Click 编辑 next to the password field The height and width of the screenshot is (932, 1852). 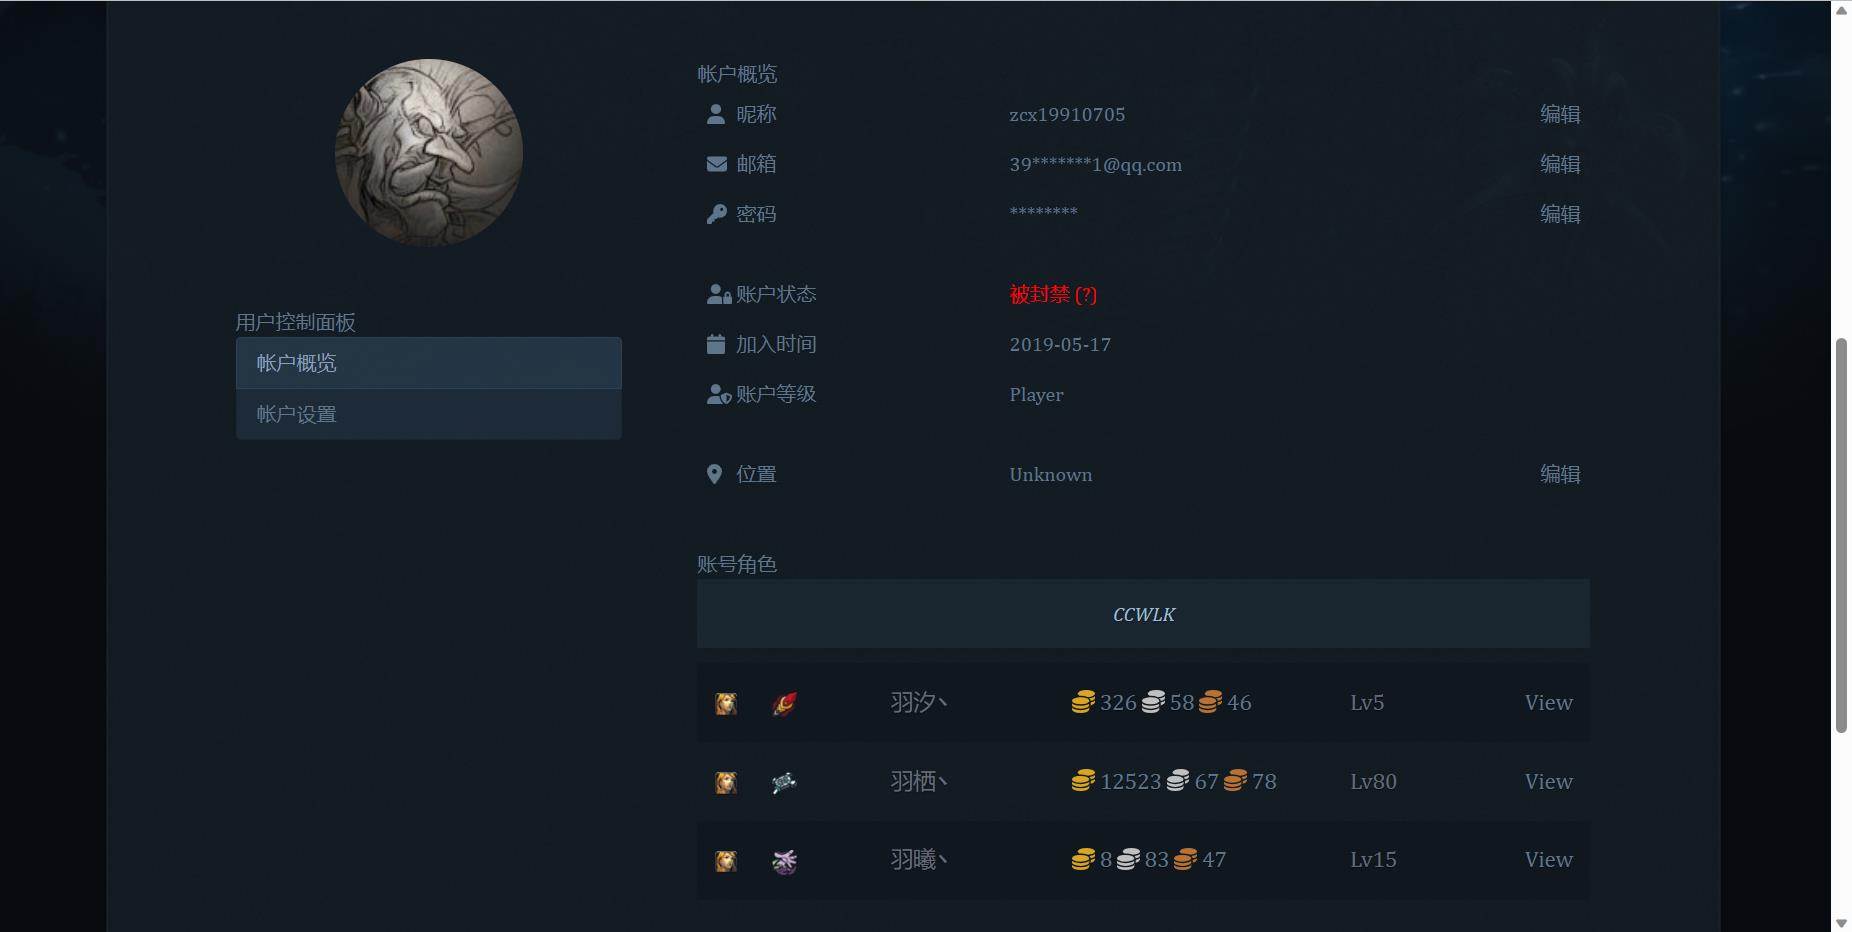(x=1563, y=213)
